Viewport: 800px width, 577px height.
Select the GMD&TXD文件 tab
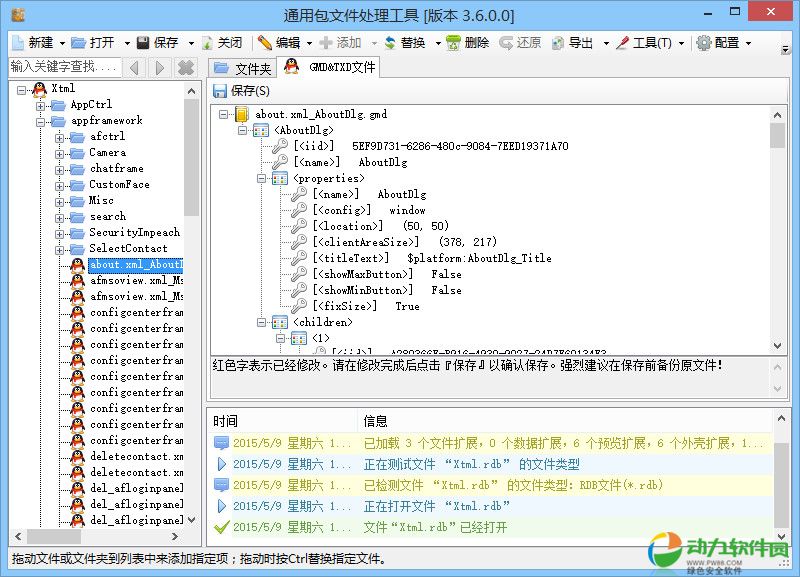(330, 67)
